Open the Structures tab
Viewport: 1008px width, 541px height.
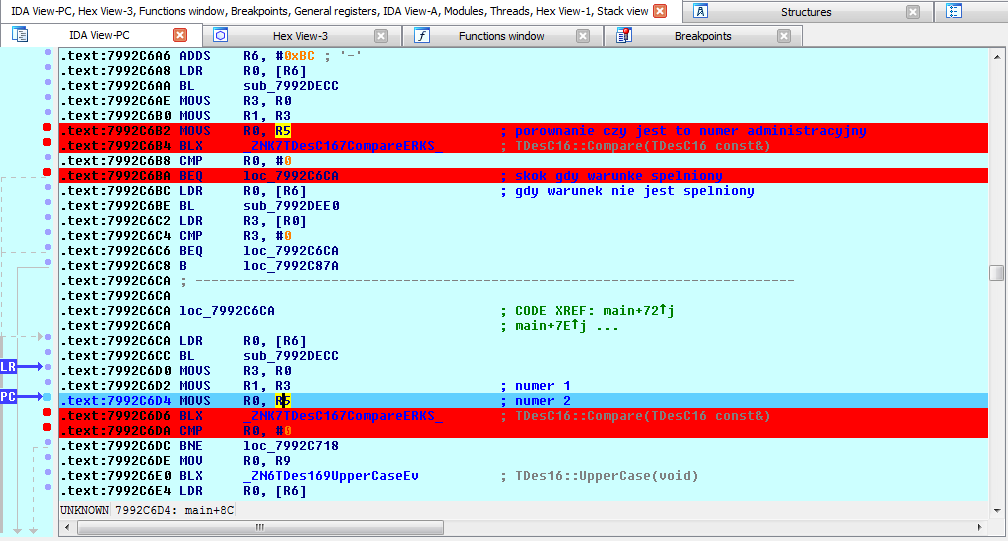tap(806, 12)
